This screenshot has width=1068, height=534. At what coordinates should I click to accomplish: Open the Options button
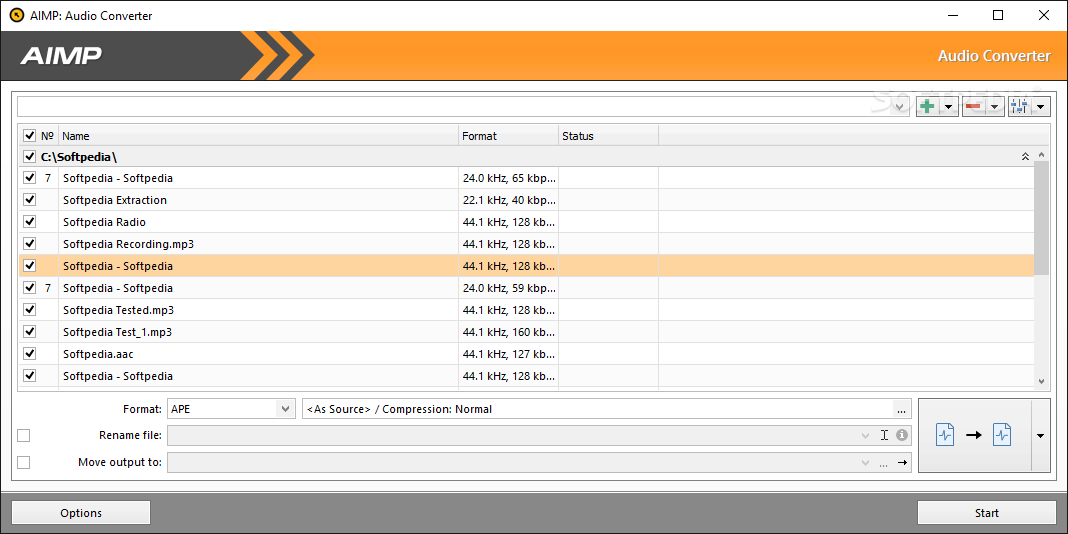tap(81, 513)
